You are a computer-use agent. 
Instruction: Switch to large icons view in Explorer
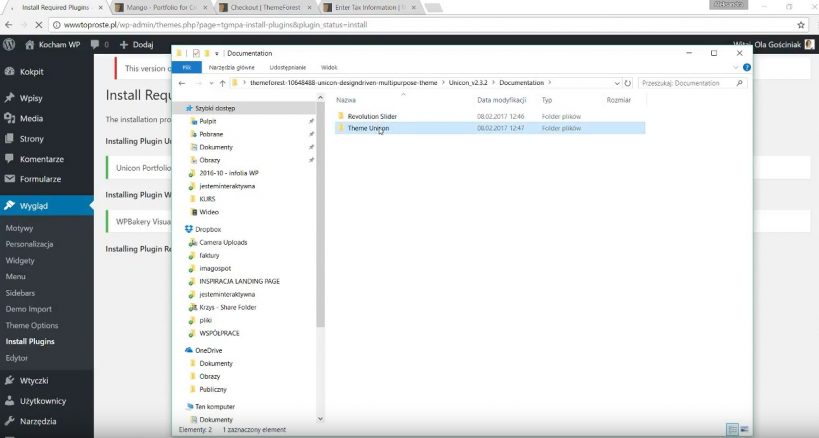pyautogui.click(x=745, y=430)
